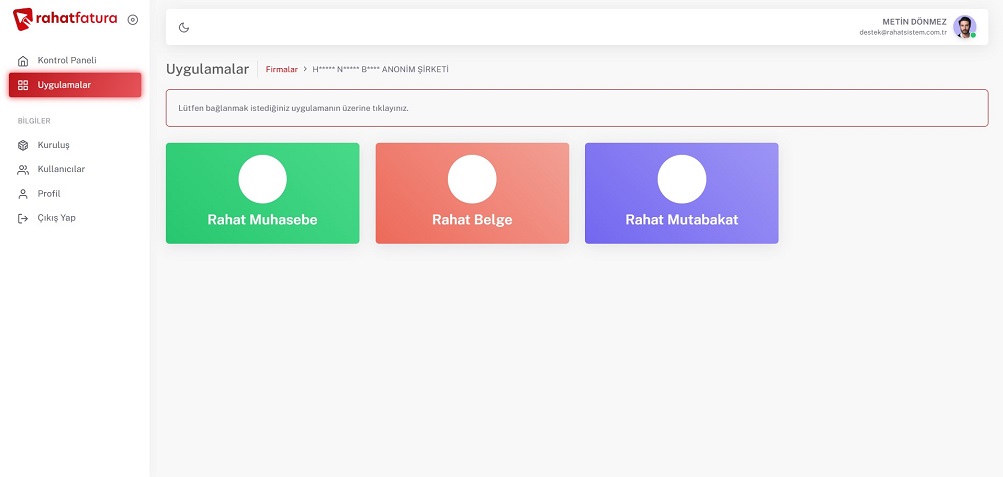Click the people icon beside Kullanıcılar
This screenshot has height=477, width=1003.
click(23, 169)
